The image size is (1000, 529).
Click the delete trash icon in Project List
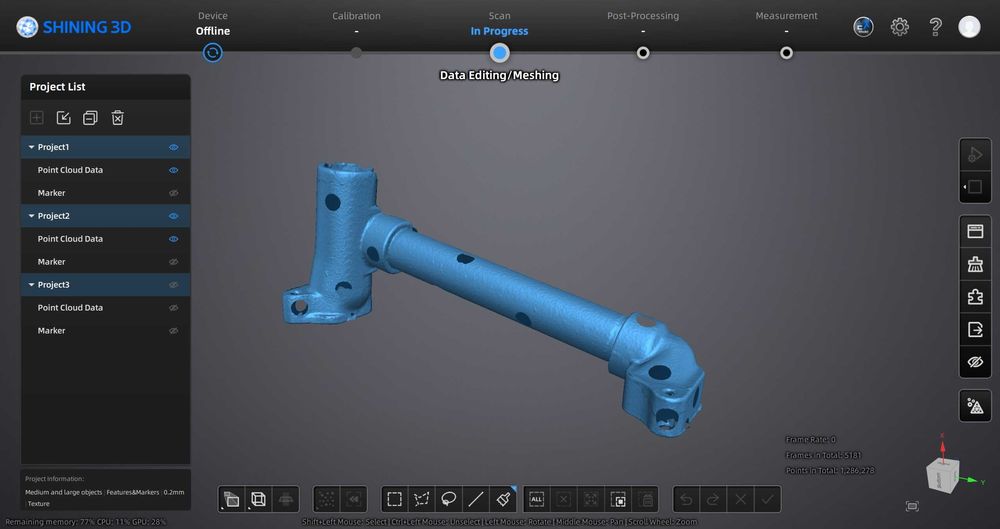[117, 117]
